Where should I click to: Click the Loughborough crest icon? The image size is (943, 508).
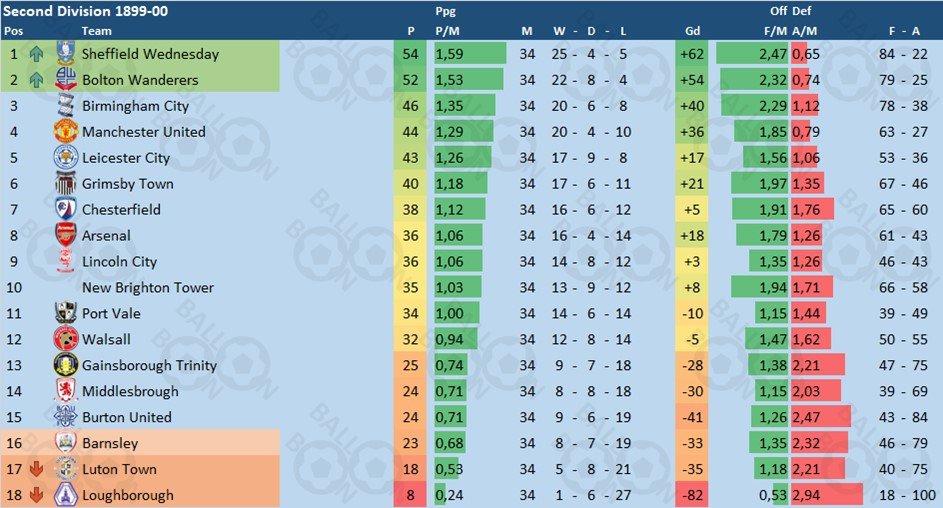(x=66, y=495)
